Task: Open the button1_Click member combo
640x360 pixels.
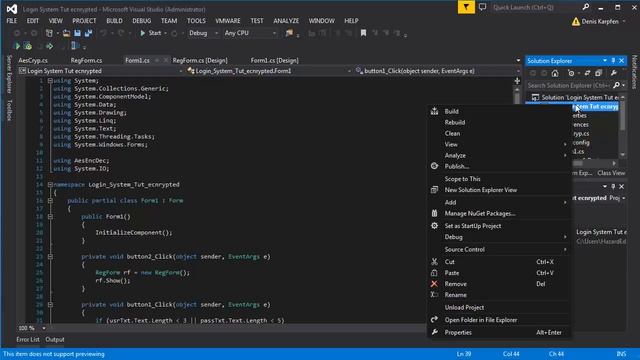Action: click(x=437, y=71)
